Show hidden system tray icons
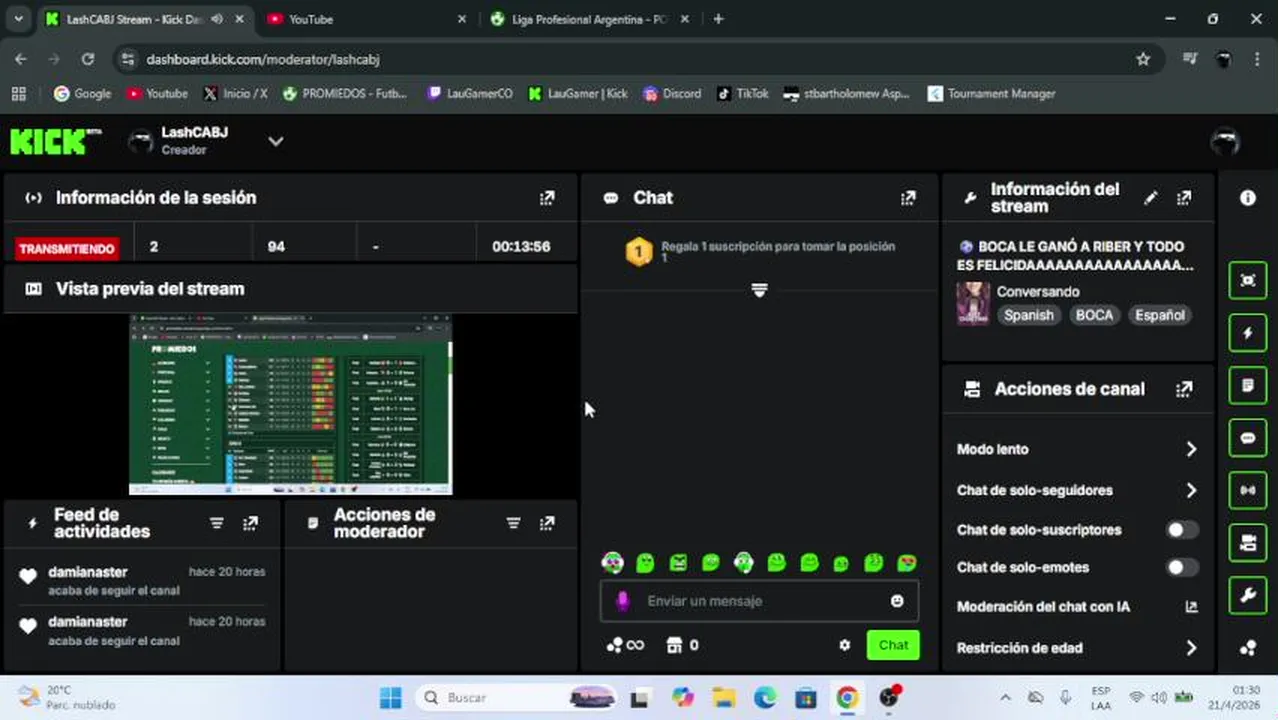1278x720 pixels. (1005, 697)
